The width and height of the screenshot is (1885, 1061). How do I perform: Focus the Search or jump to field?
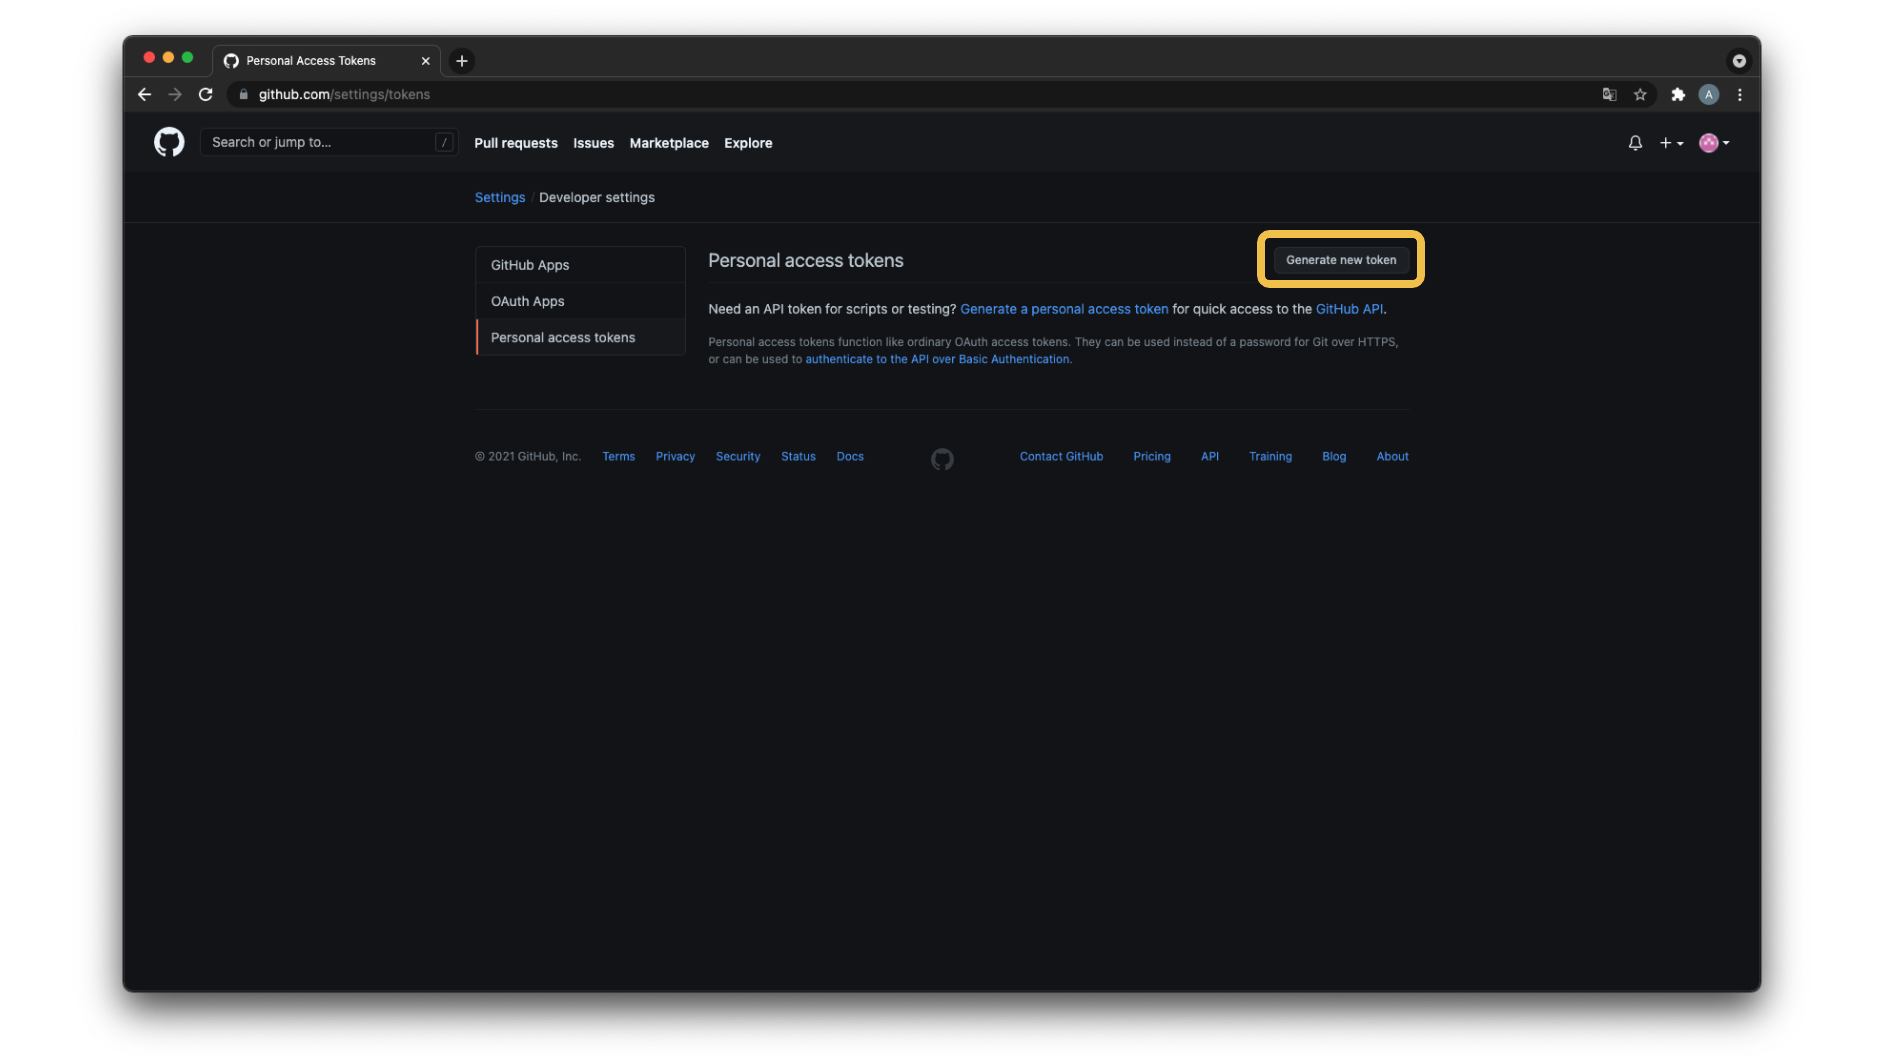[x=329, y=142]
